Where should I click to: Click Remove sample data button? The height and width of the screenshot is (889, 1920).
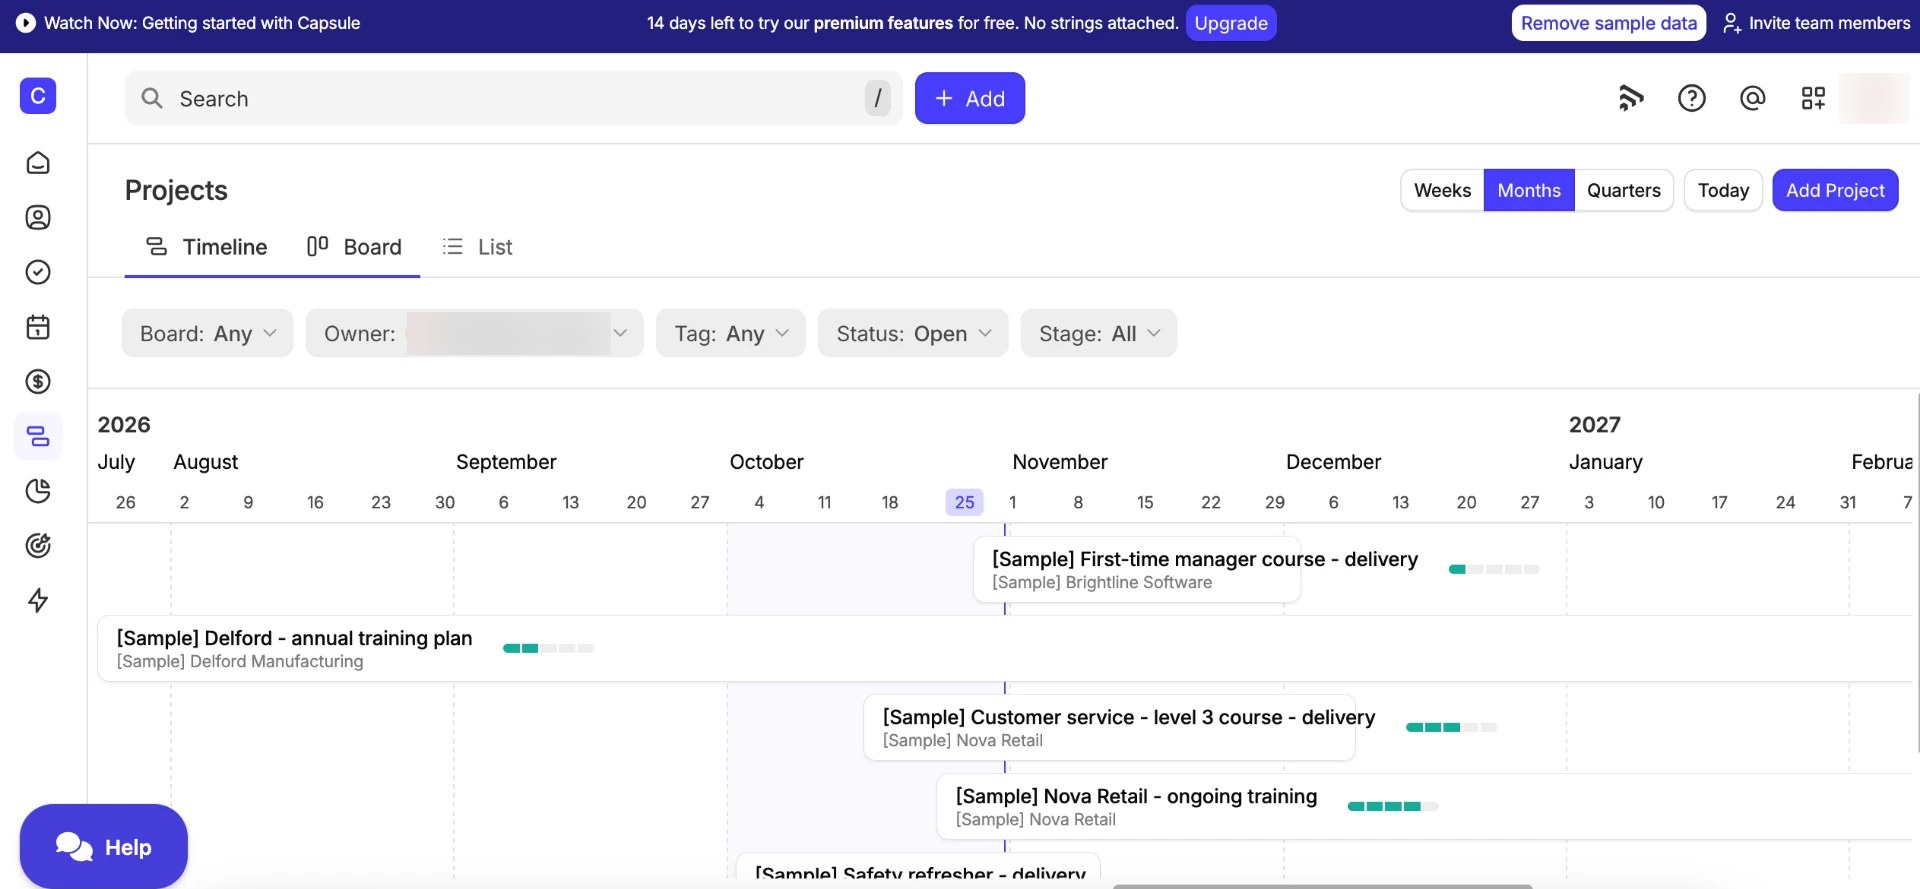click(1608, 23)
